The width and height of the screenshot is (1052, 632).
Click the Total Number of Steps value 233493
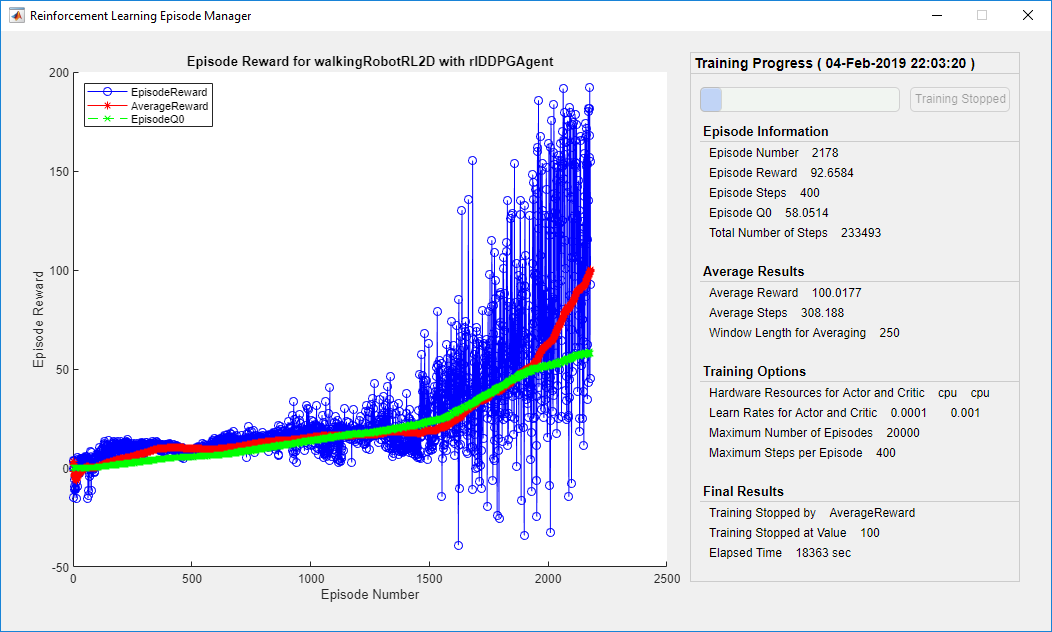pos(861,233)
